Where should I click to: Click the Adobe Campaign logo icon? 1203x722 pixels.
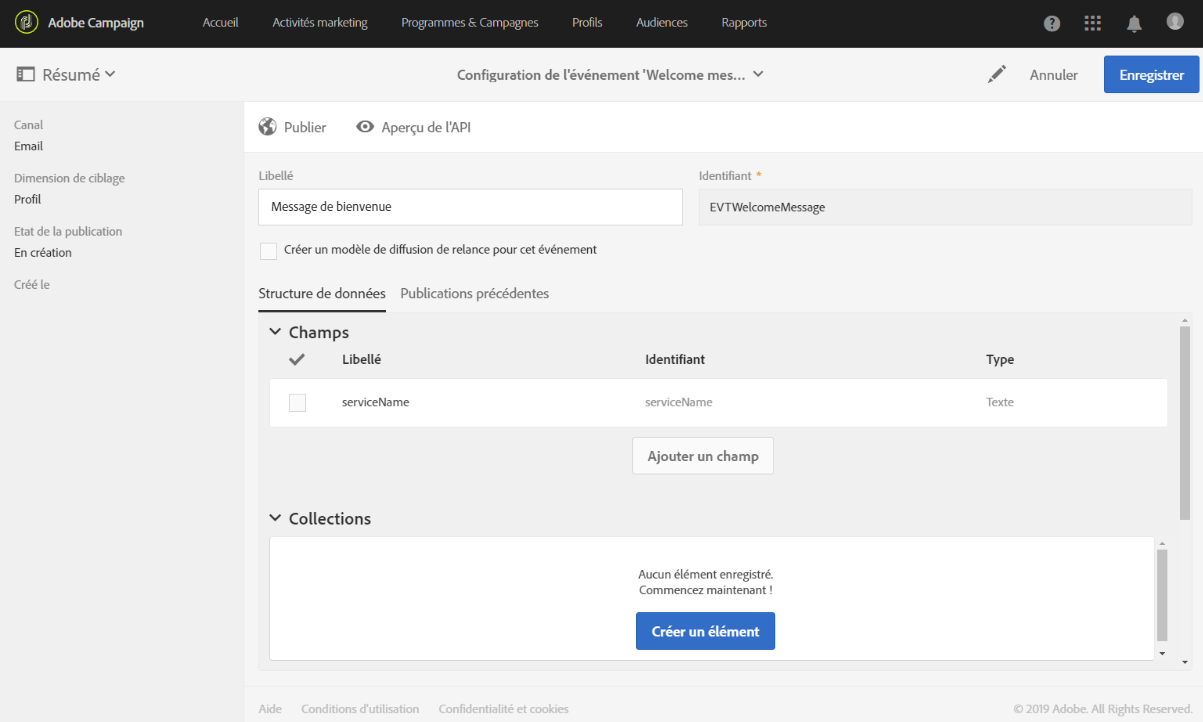coord(27,23)
